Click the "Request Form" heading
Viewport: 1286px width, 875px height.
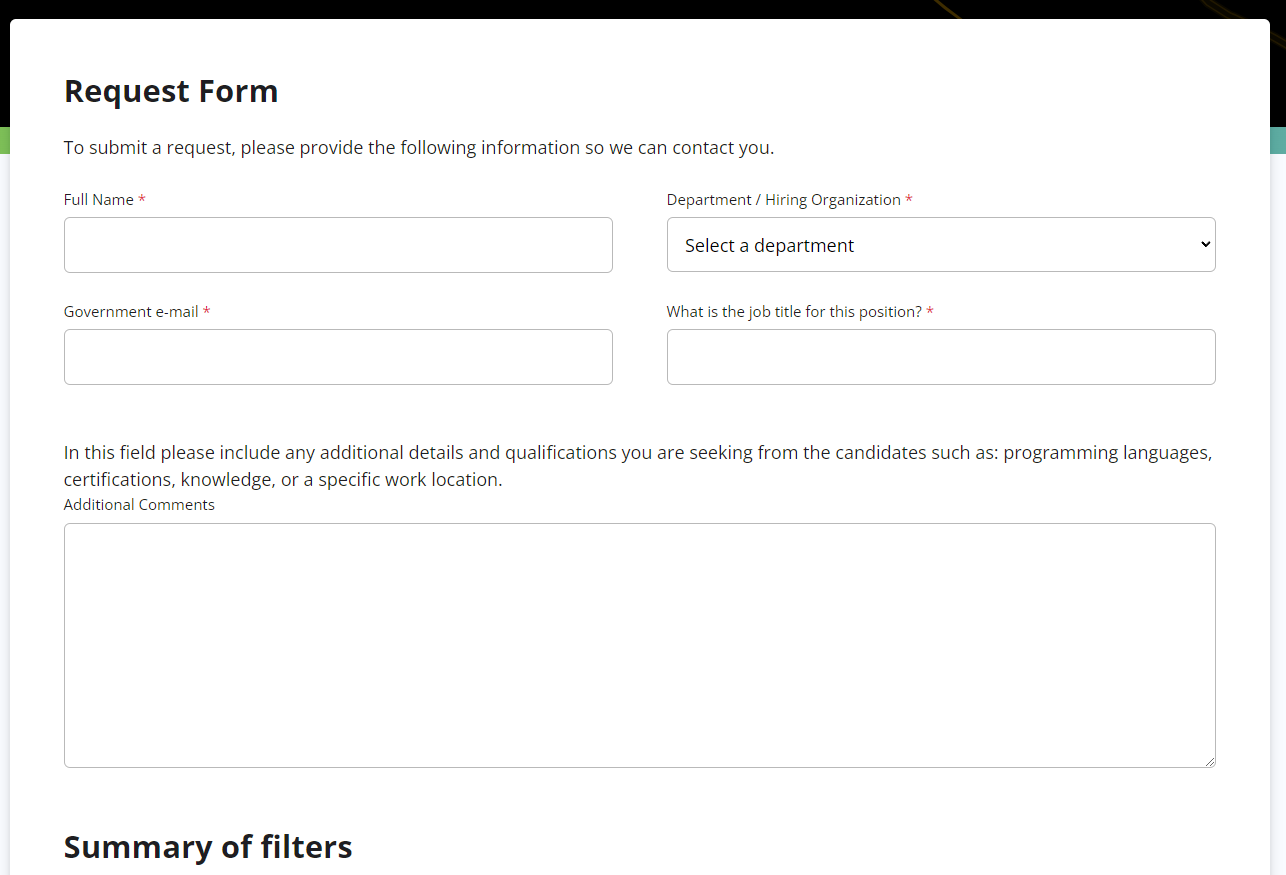pyautogui.click(x=171, y=91)
